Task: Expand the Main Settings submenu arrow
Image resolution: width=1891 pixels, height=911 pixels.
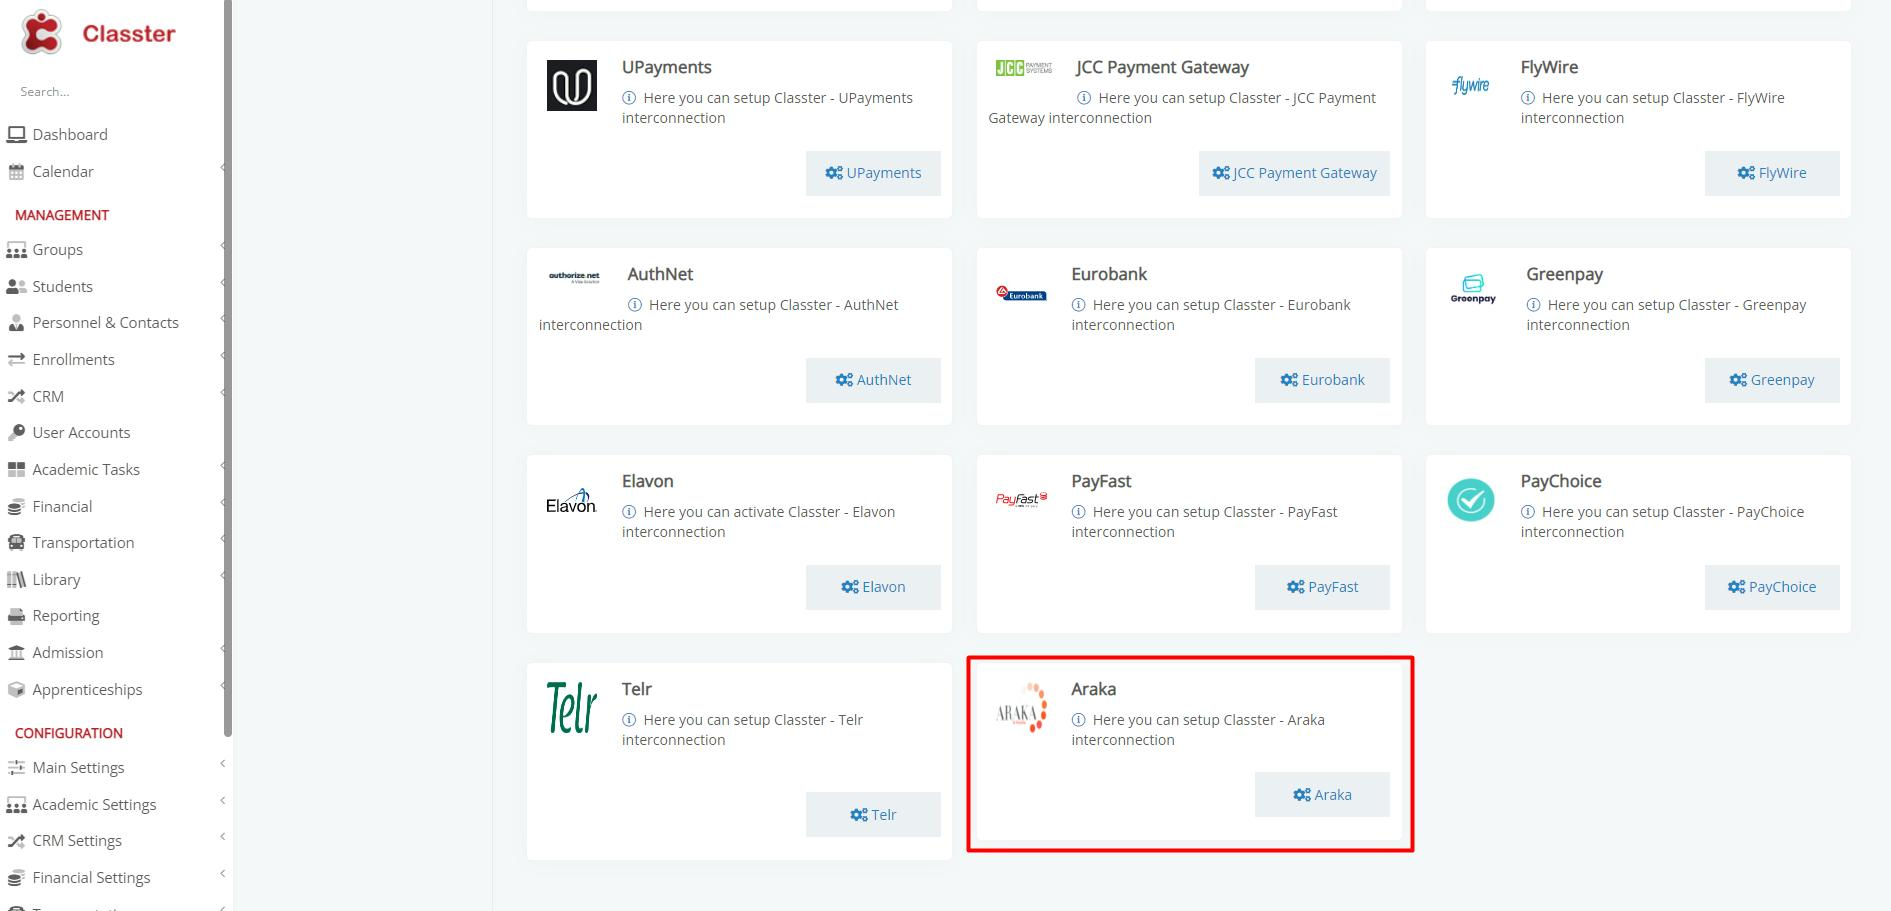Action: [222, 764]
